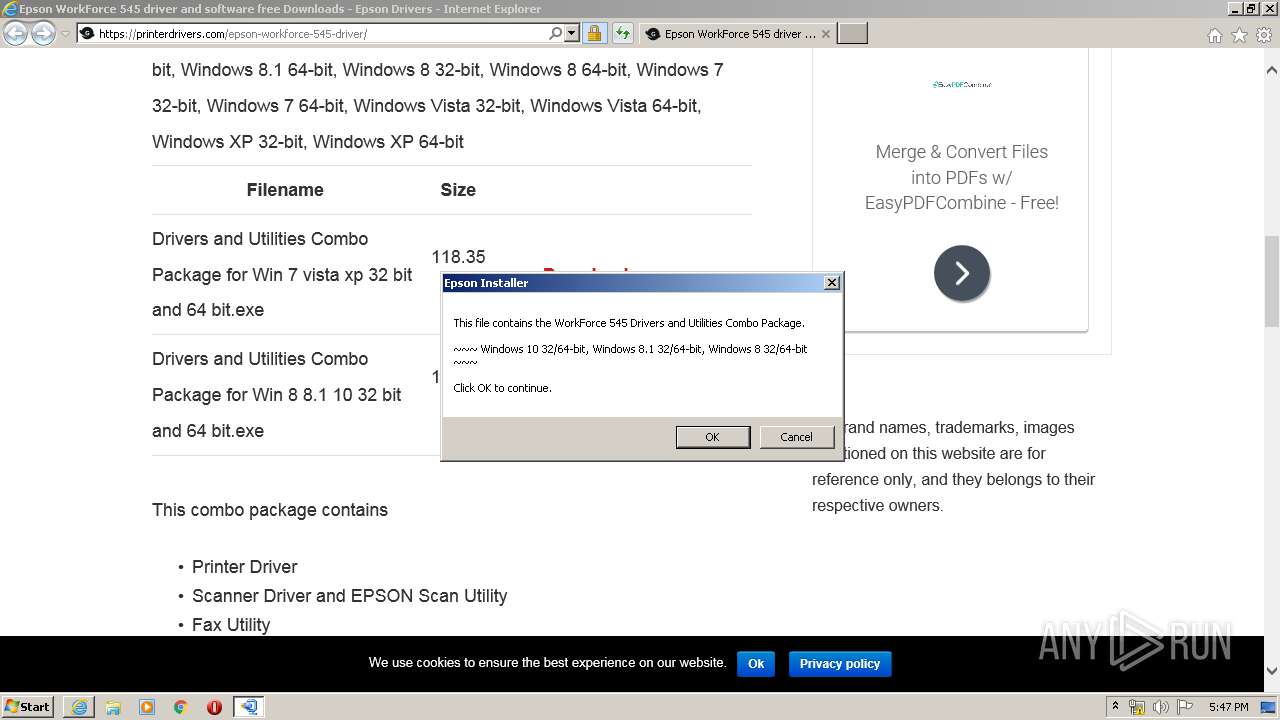1280x720 pixels.
Task: Expand the address bar autocomplete dropdown
Action: (572, 33)
